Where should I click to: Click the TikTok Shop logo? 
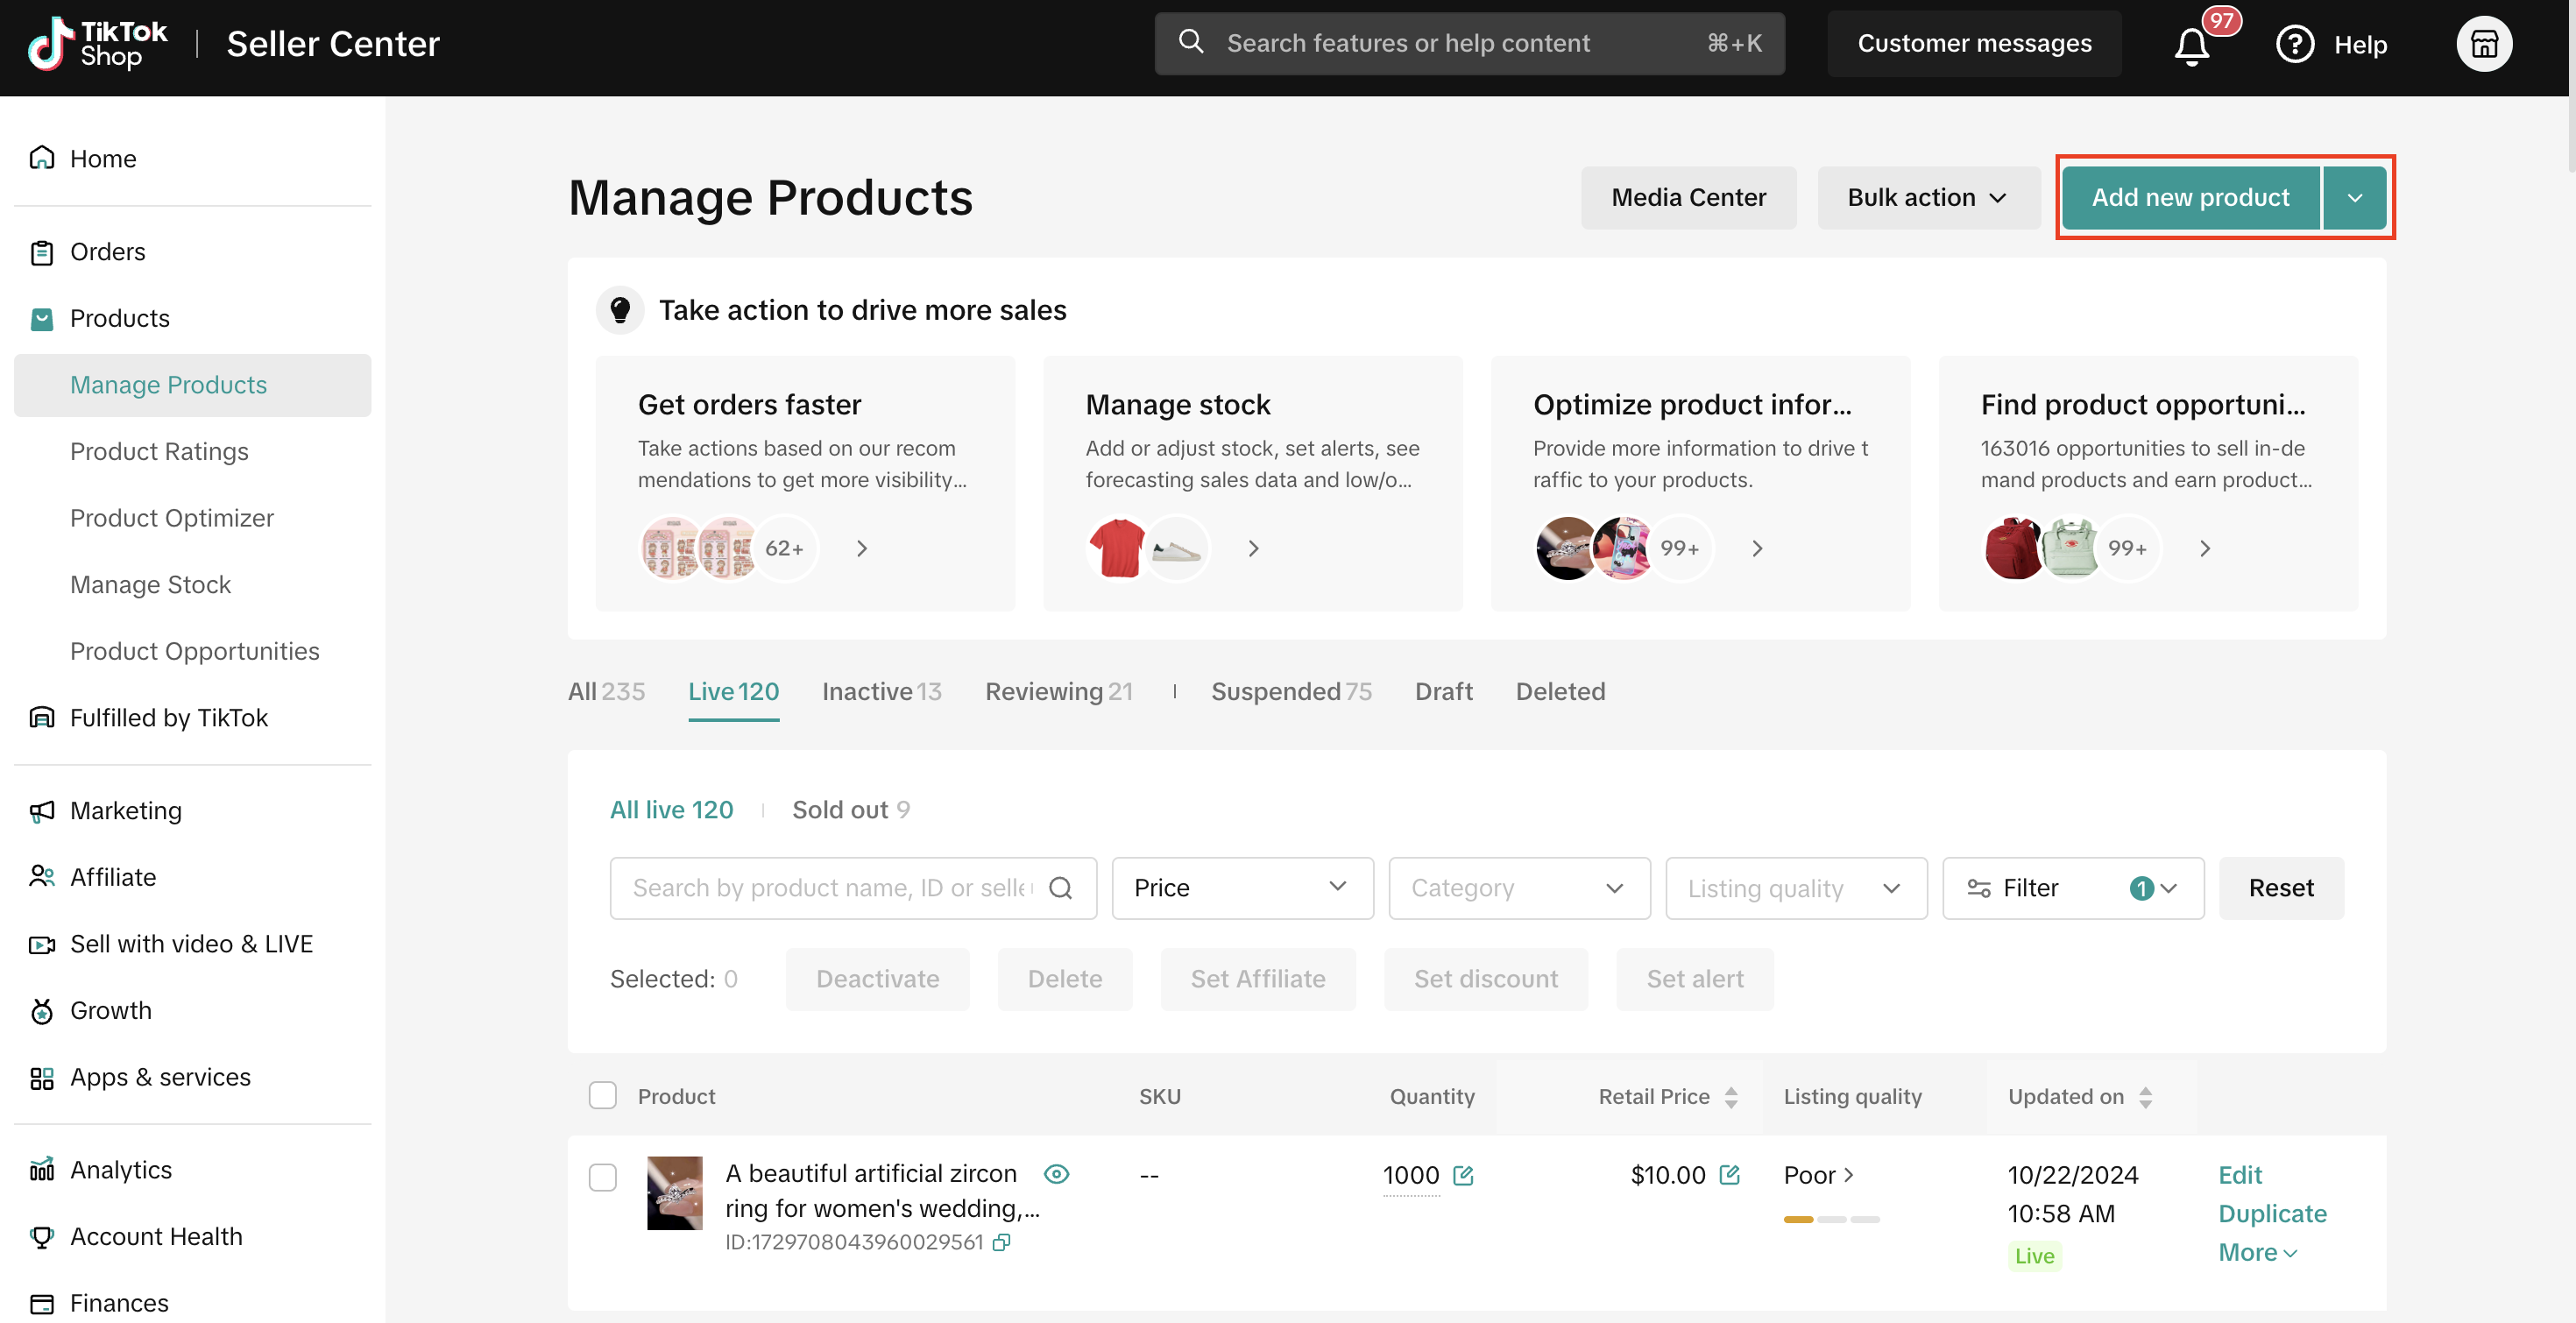(x=97, y=44)
